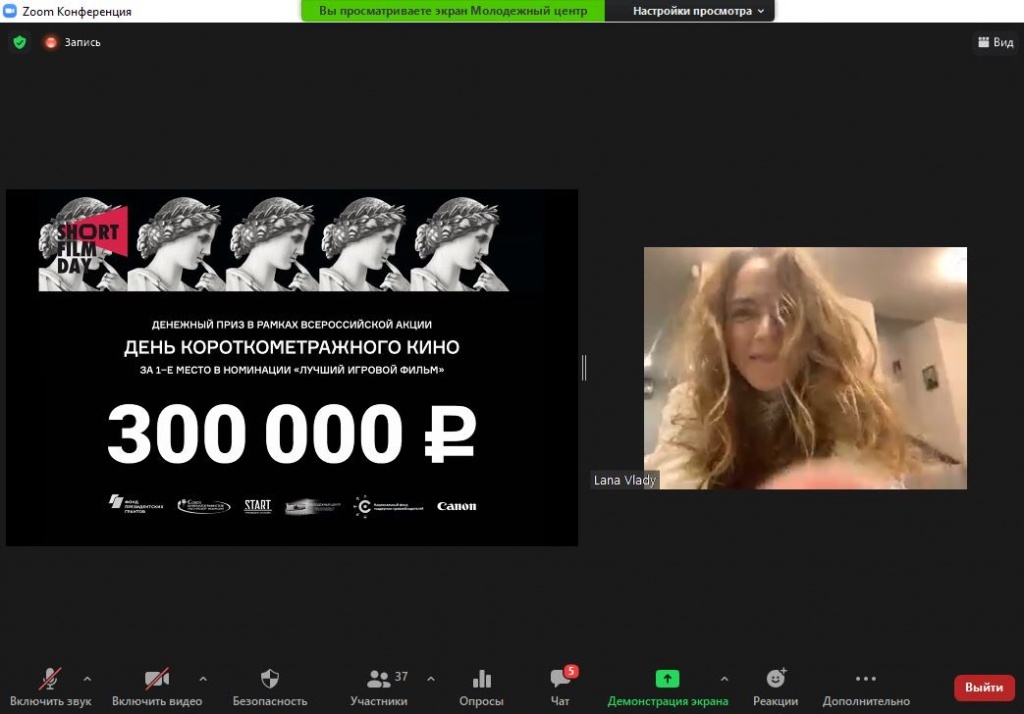Click the divider handle between shared screen and video
1024x714 pixels.
click(x=584, y=367)
